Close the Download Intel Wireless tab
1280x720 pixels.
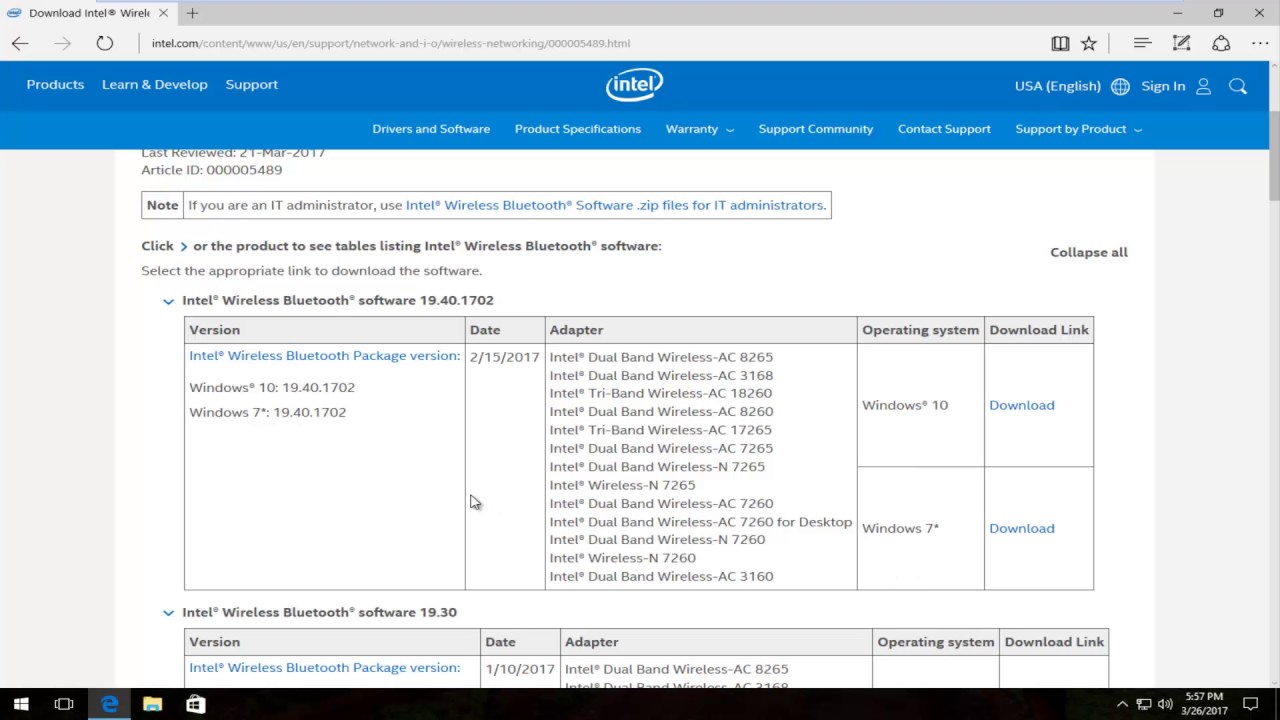[163, 13]
